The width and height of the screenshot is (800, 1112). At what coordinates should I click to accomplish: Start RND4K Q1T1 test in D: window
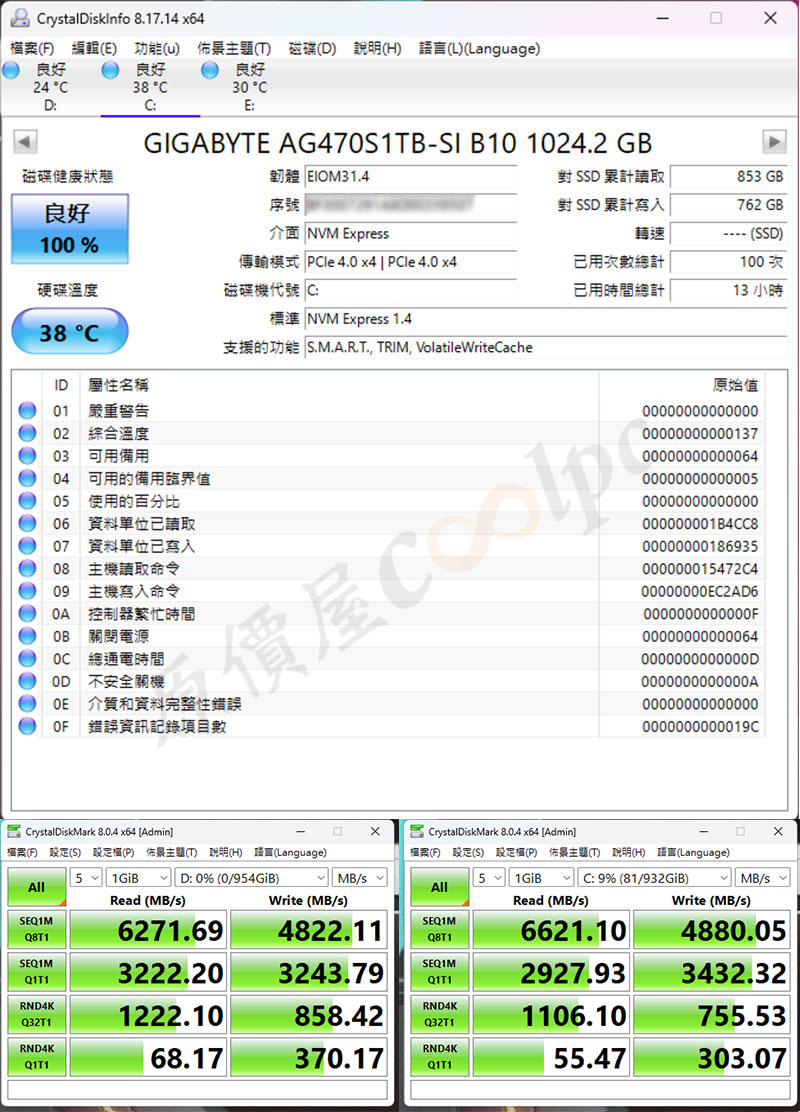36,1057
